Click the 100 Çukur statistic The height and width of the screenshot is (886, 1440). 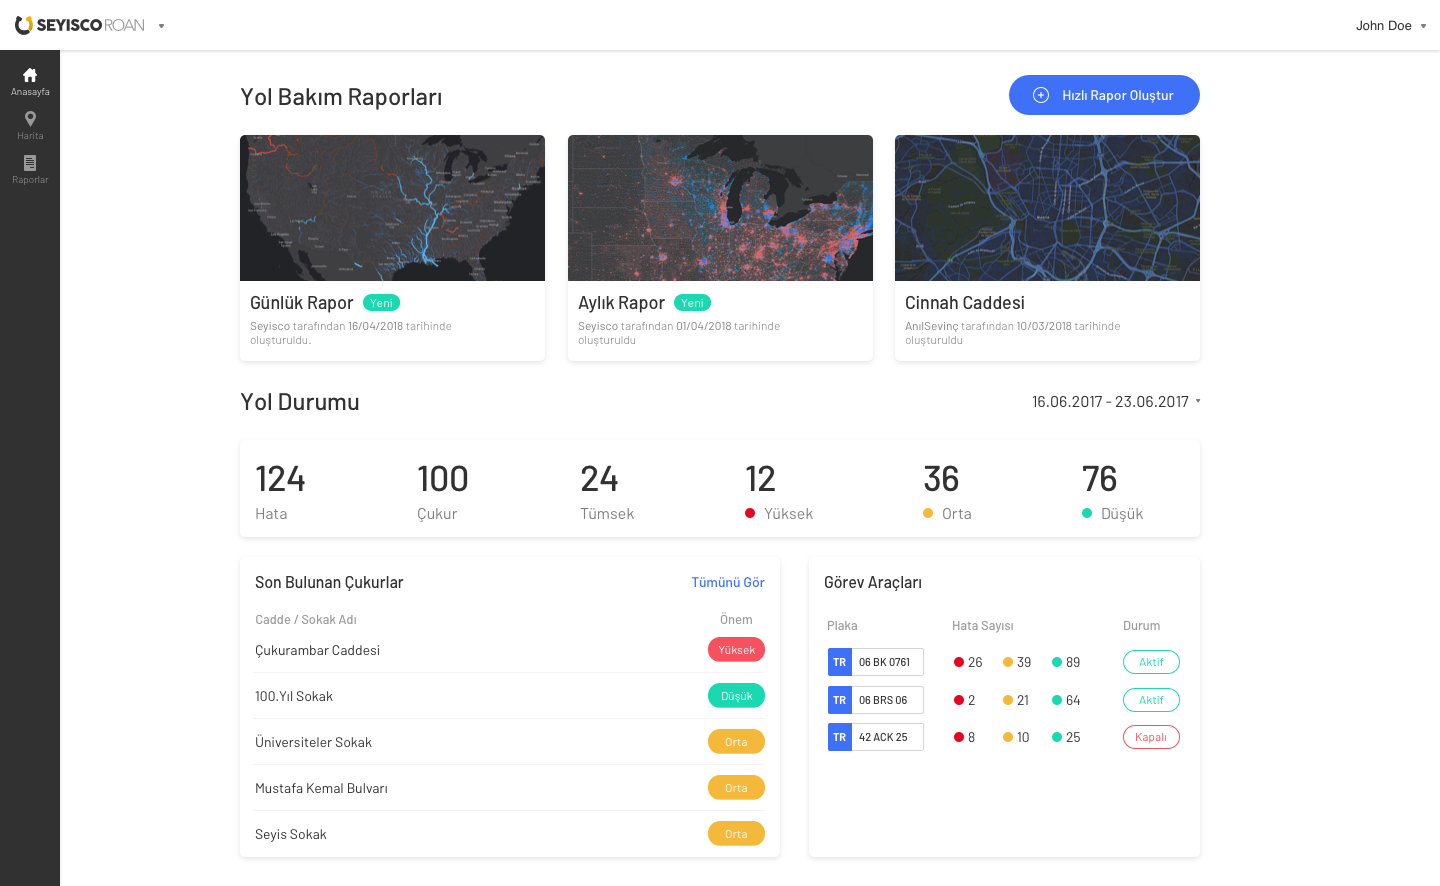point(443,492)
